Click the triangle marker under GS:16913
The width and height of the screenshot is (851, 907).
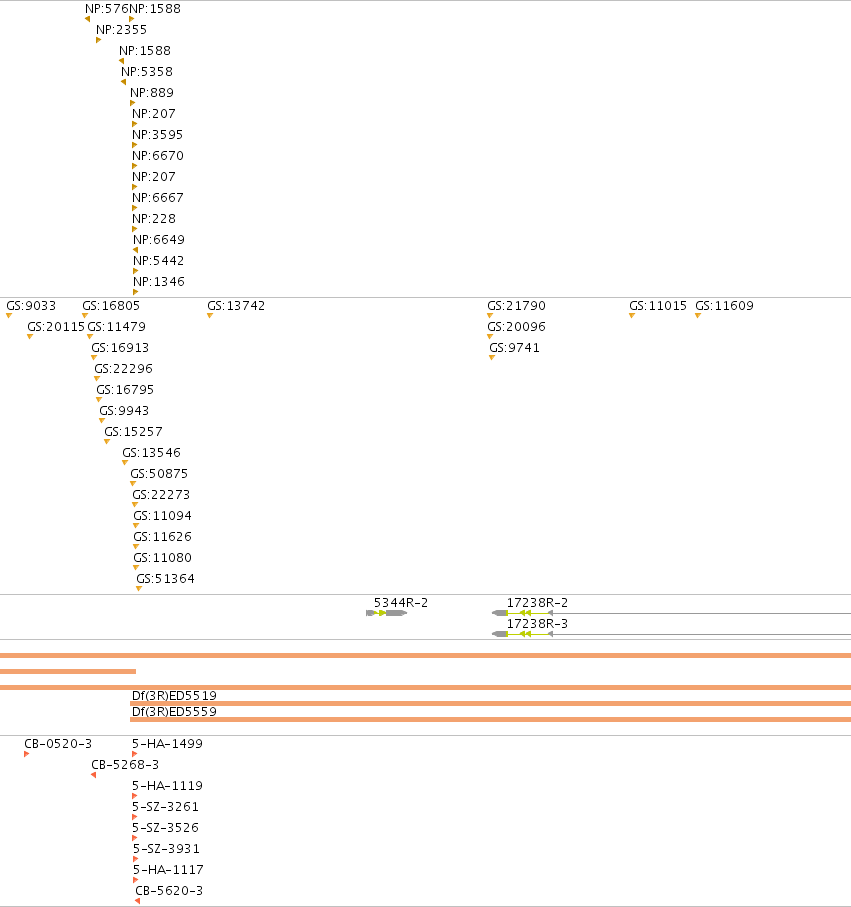point(94,358)
